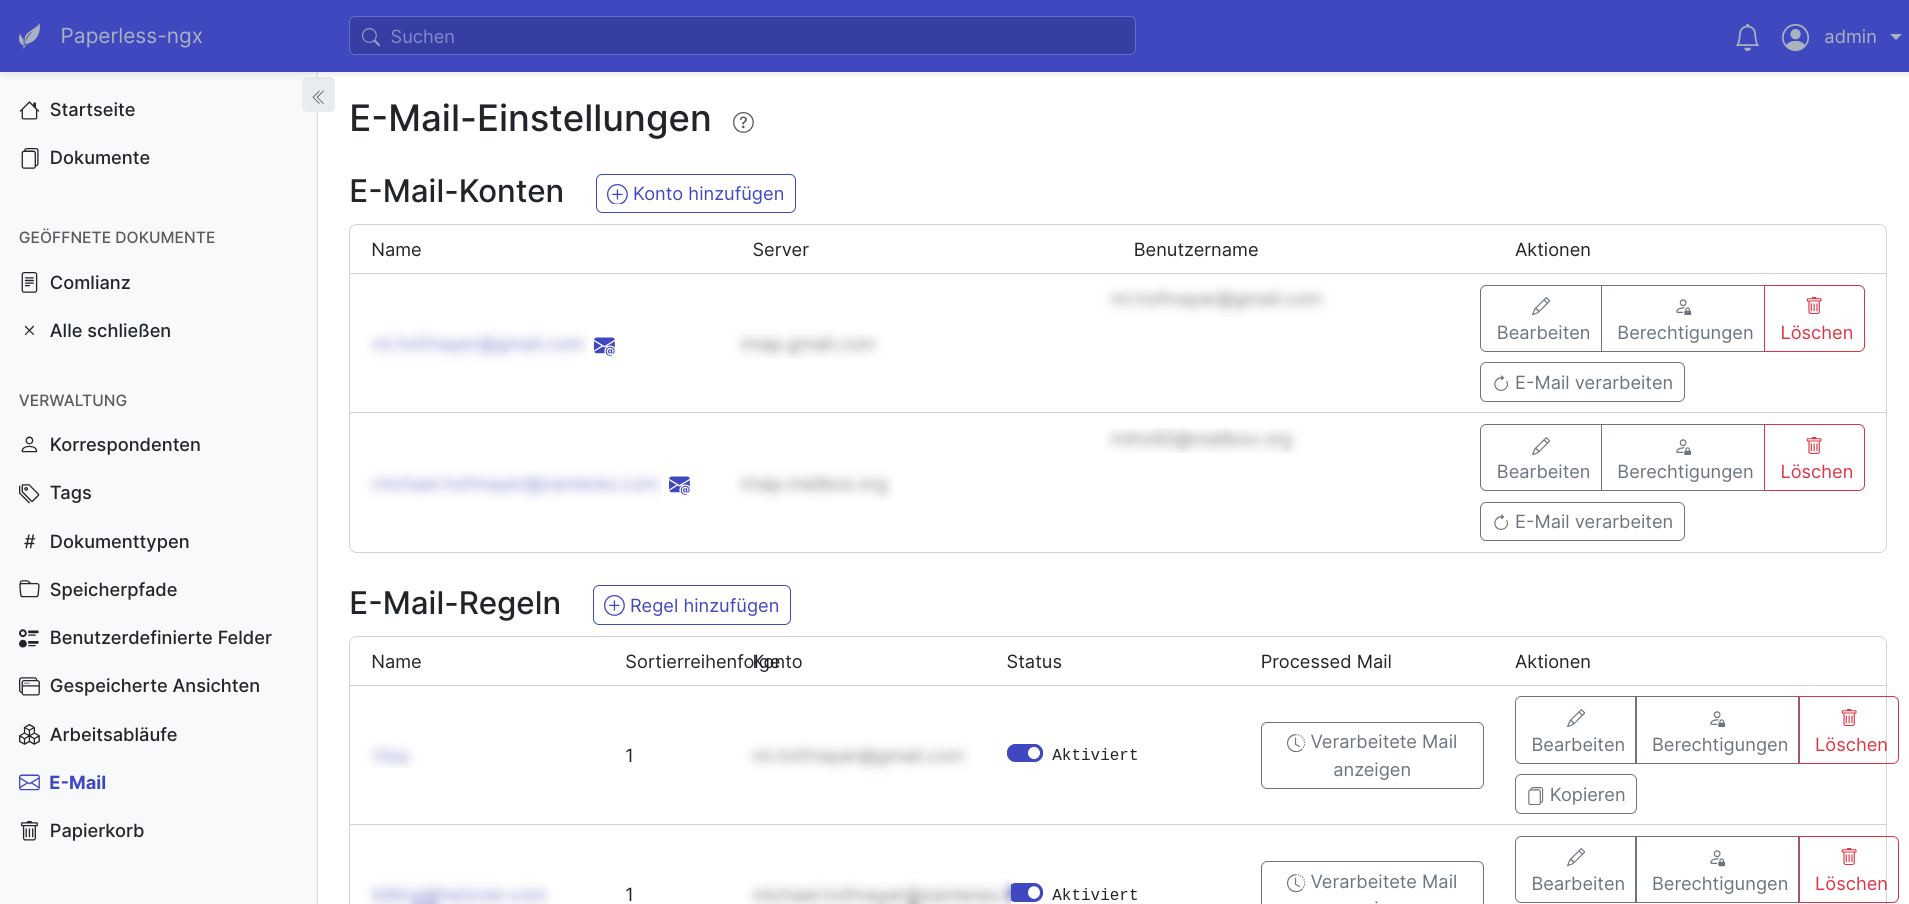The image size is (1909, 904).
Task: Click the Regel hinzufügen button
Action: (x=691, y=605)
